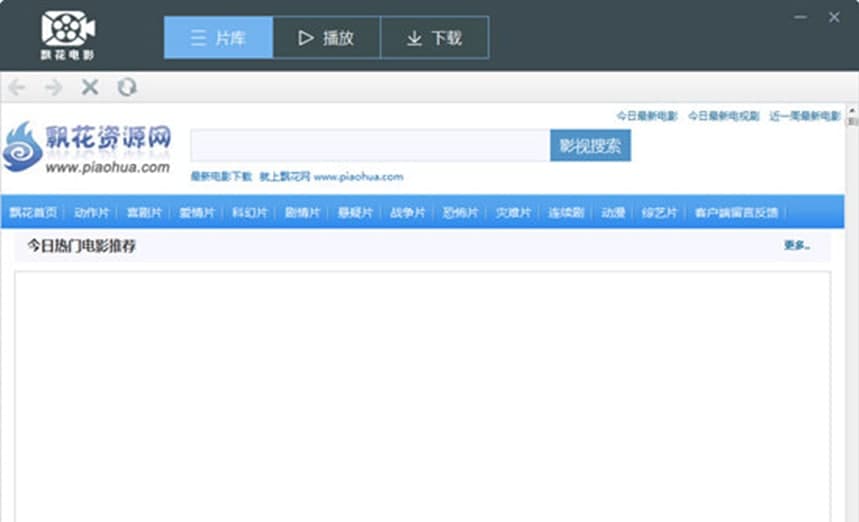Open 客户端留言反馈 feedback page
859x522 pixels.
pyautogui.click(x=736, y=213)
